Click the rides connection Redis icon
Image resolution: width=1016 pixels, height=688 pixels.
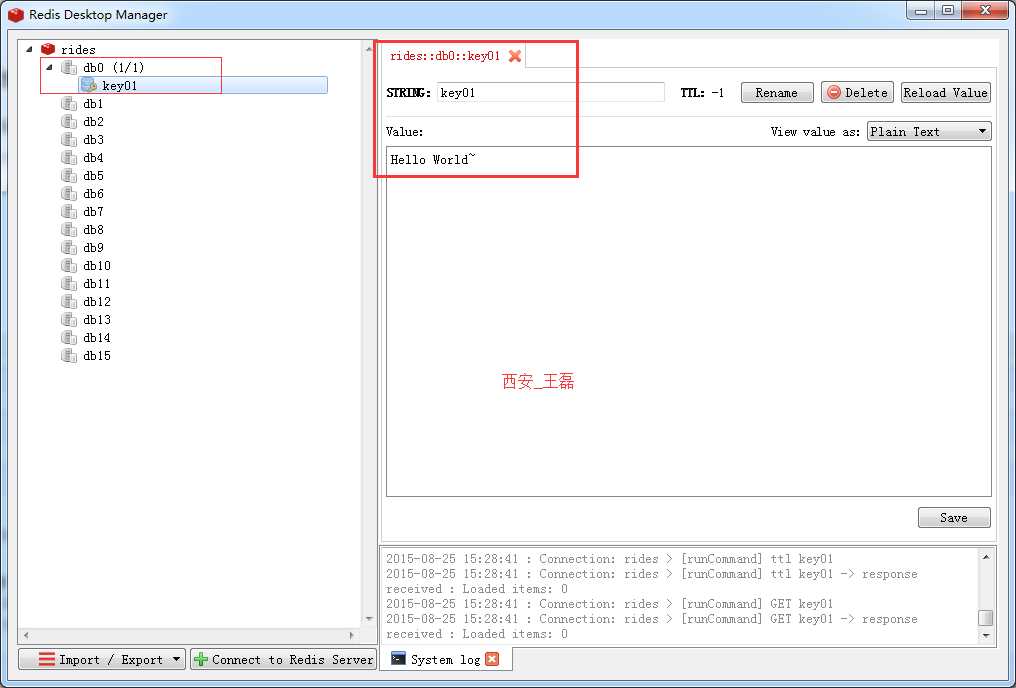48,49
